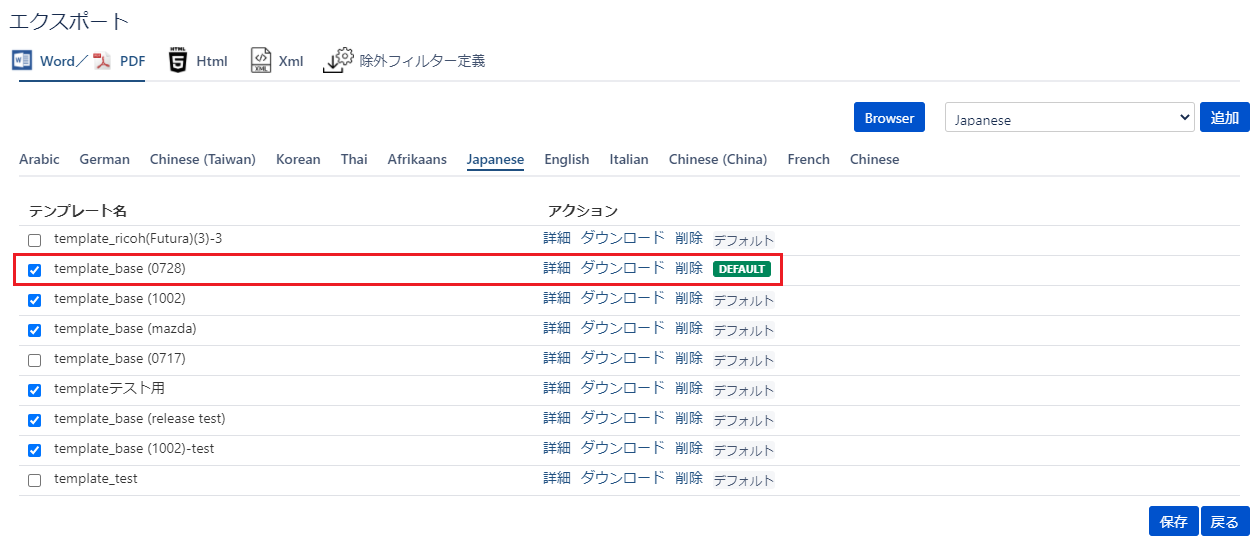Switch to the German language tab

[104, 160]
